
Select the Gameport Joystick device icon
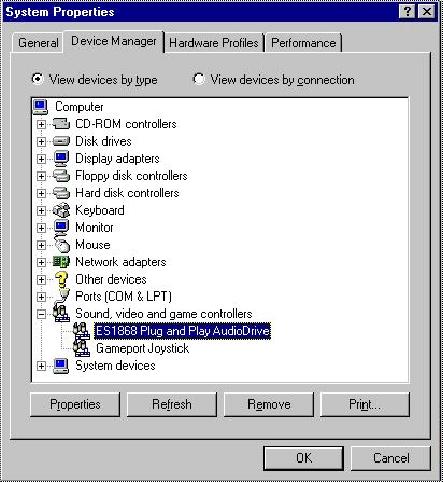point(81,348)
